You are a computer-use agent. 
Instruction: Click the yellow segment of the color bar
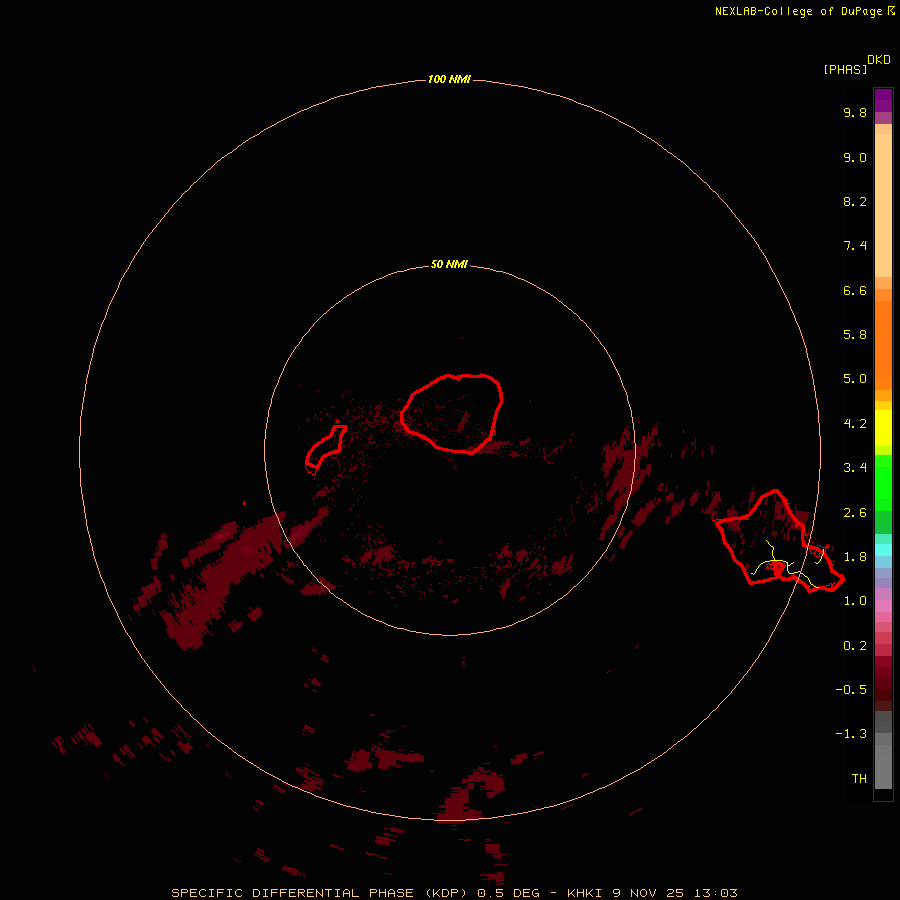click(x=883, y=428)
